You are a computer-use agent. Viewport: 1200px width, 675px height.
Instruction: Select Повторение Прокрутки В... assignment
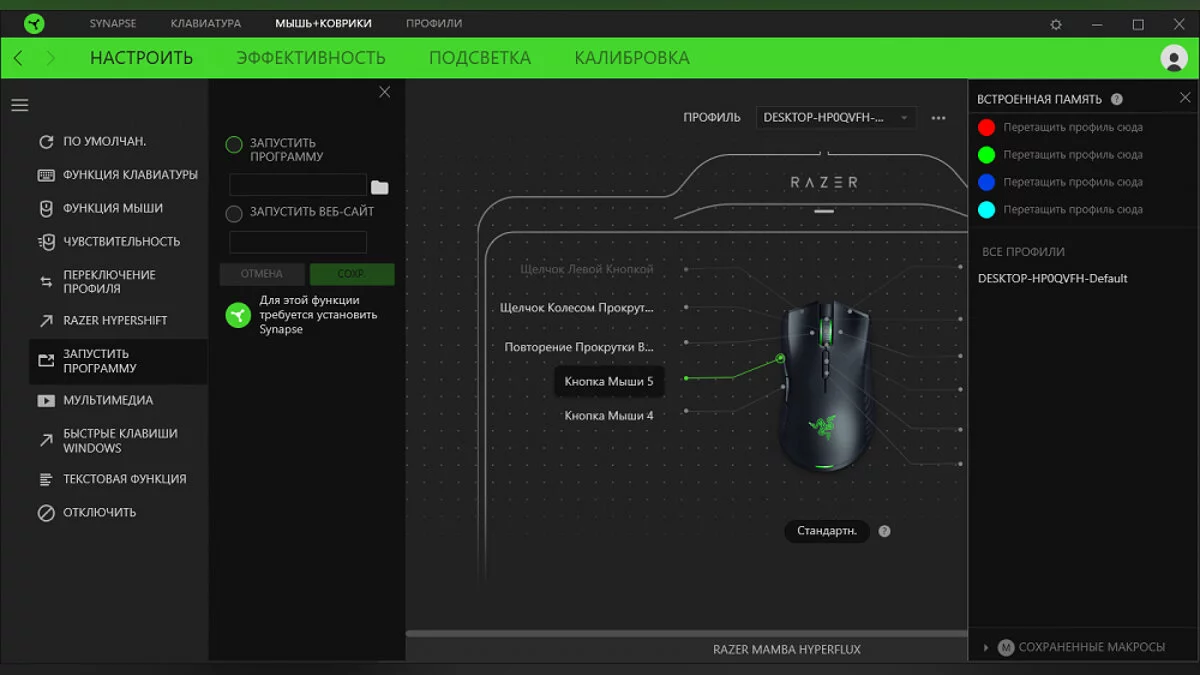pyautogui.click(x=579, y=347)
